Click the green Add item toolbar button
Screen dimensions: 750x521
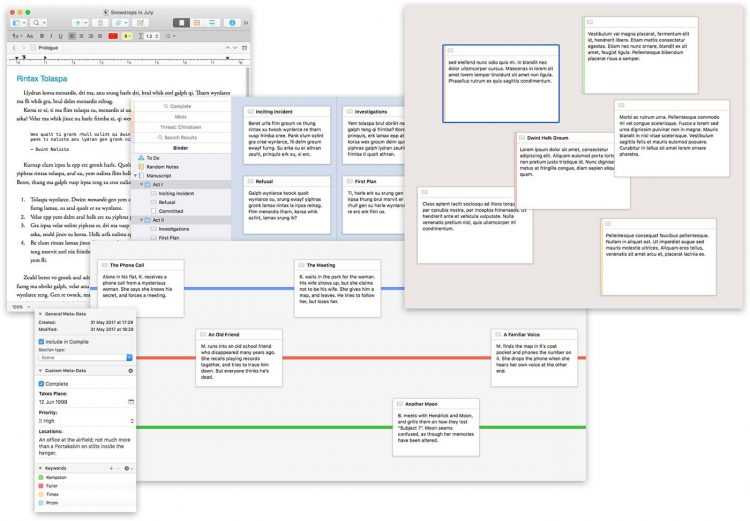(80, 22)
